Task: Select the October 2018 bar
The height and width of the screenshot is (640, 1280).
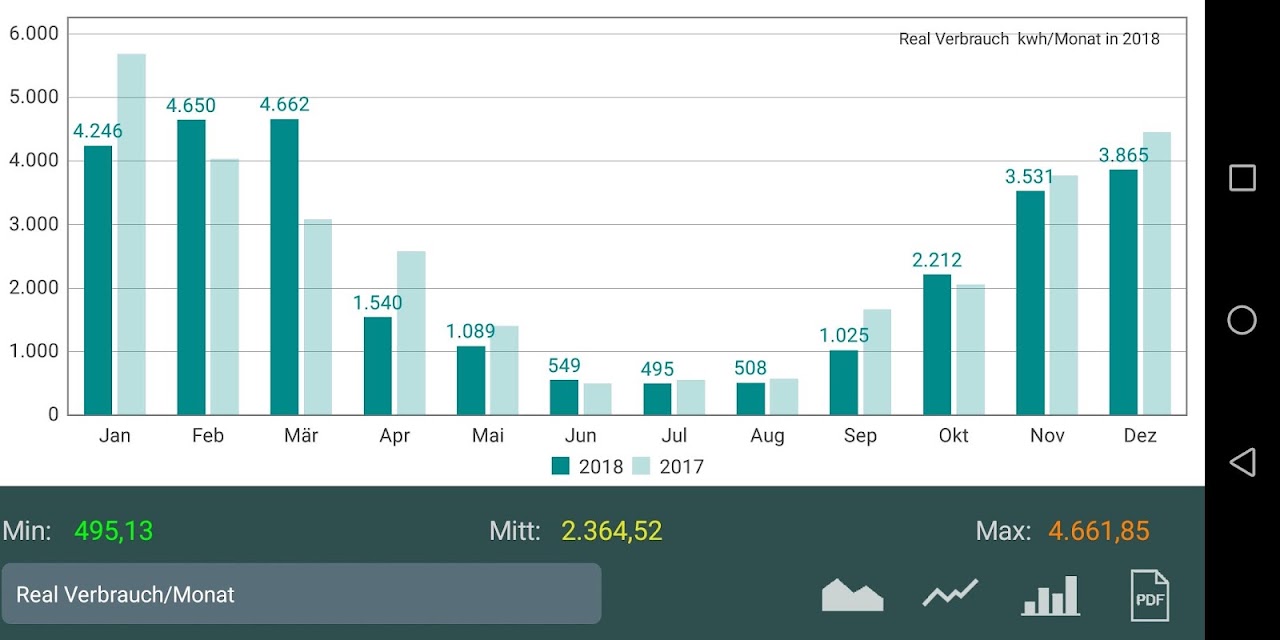Action: point(937,344)
